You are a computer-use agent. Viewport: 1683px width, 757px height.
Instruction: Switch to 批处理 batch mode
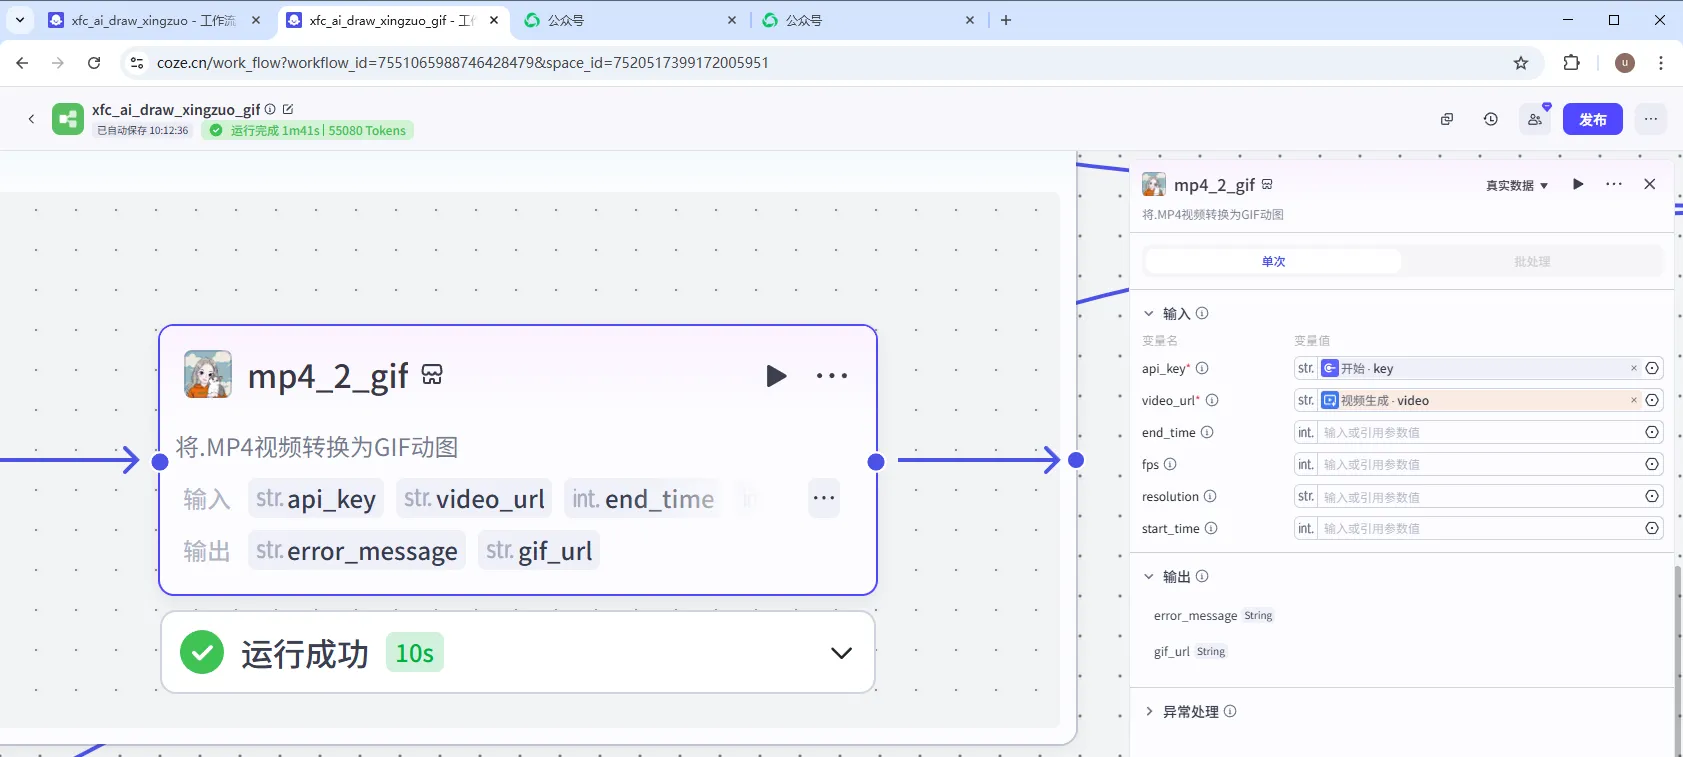(1531, 262)
